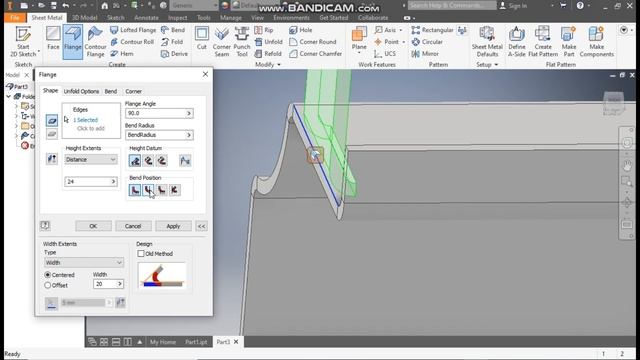Switch to the Corner tab
The height and width of the screenshot is (360, 640).
coord(133,91)
